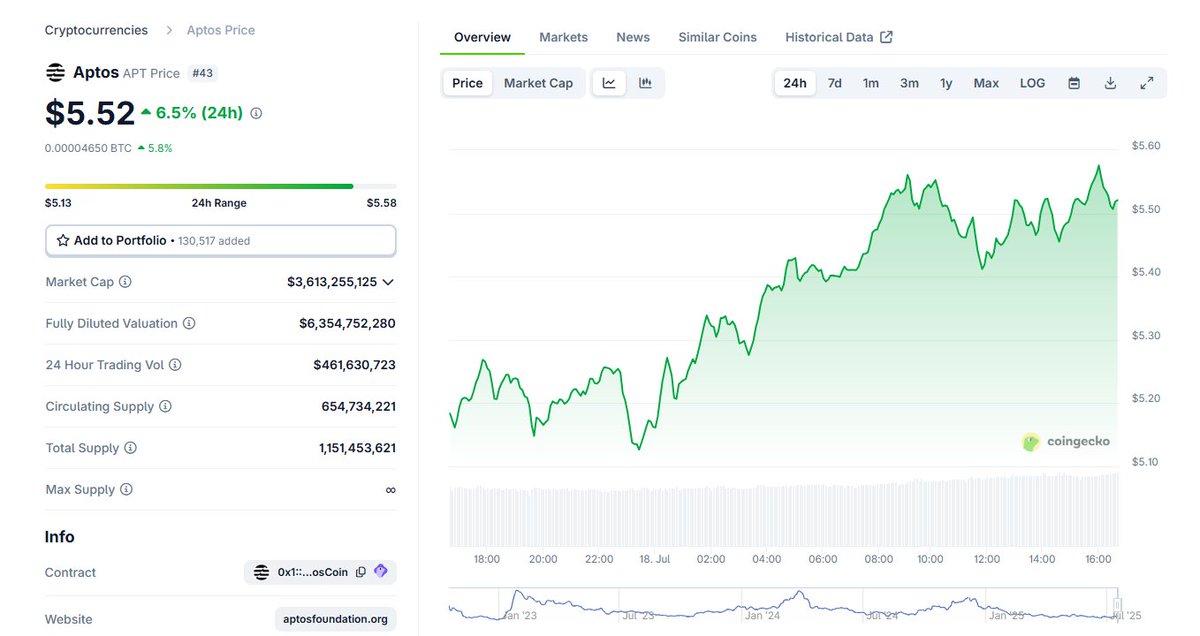Click info icon next to 24h change
The height and width of the screenshot is (636, 1200).
[256, 113]
